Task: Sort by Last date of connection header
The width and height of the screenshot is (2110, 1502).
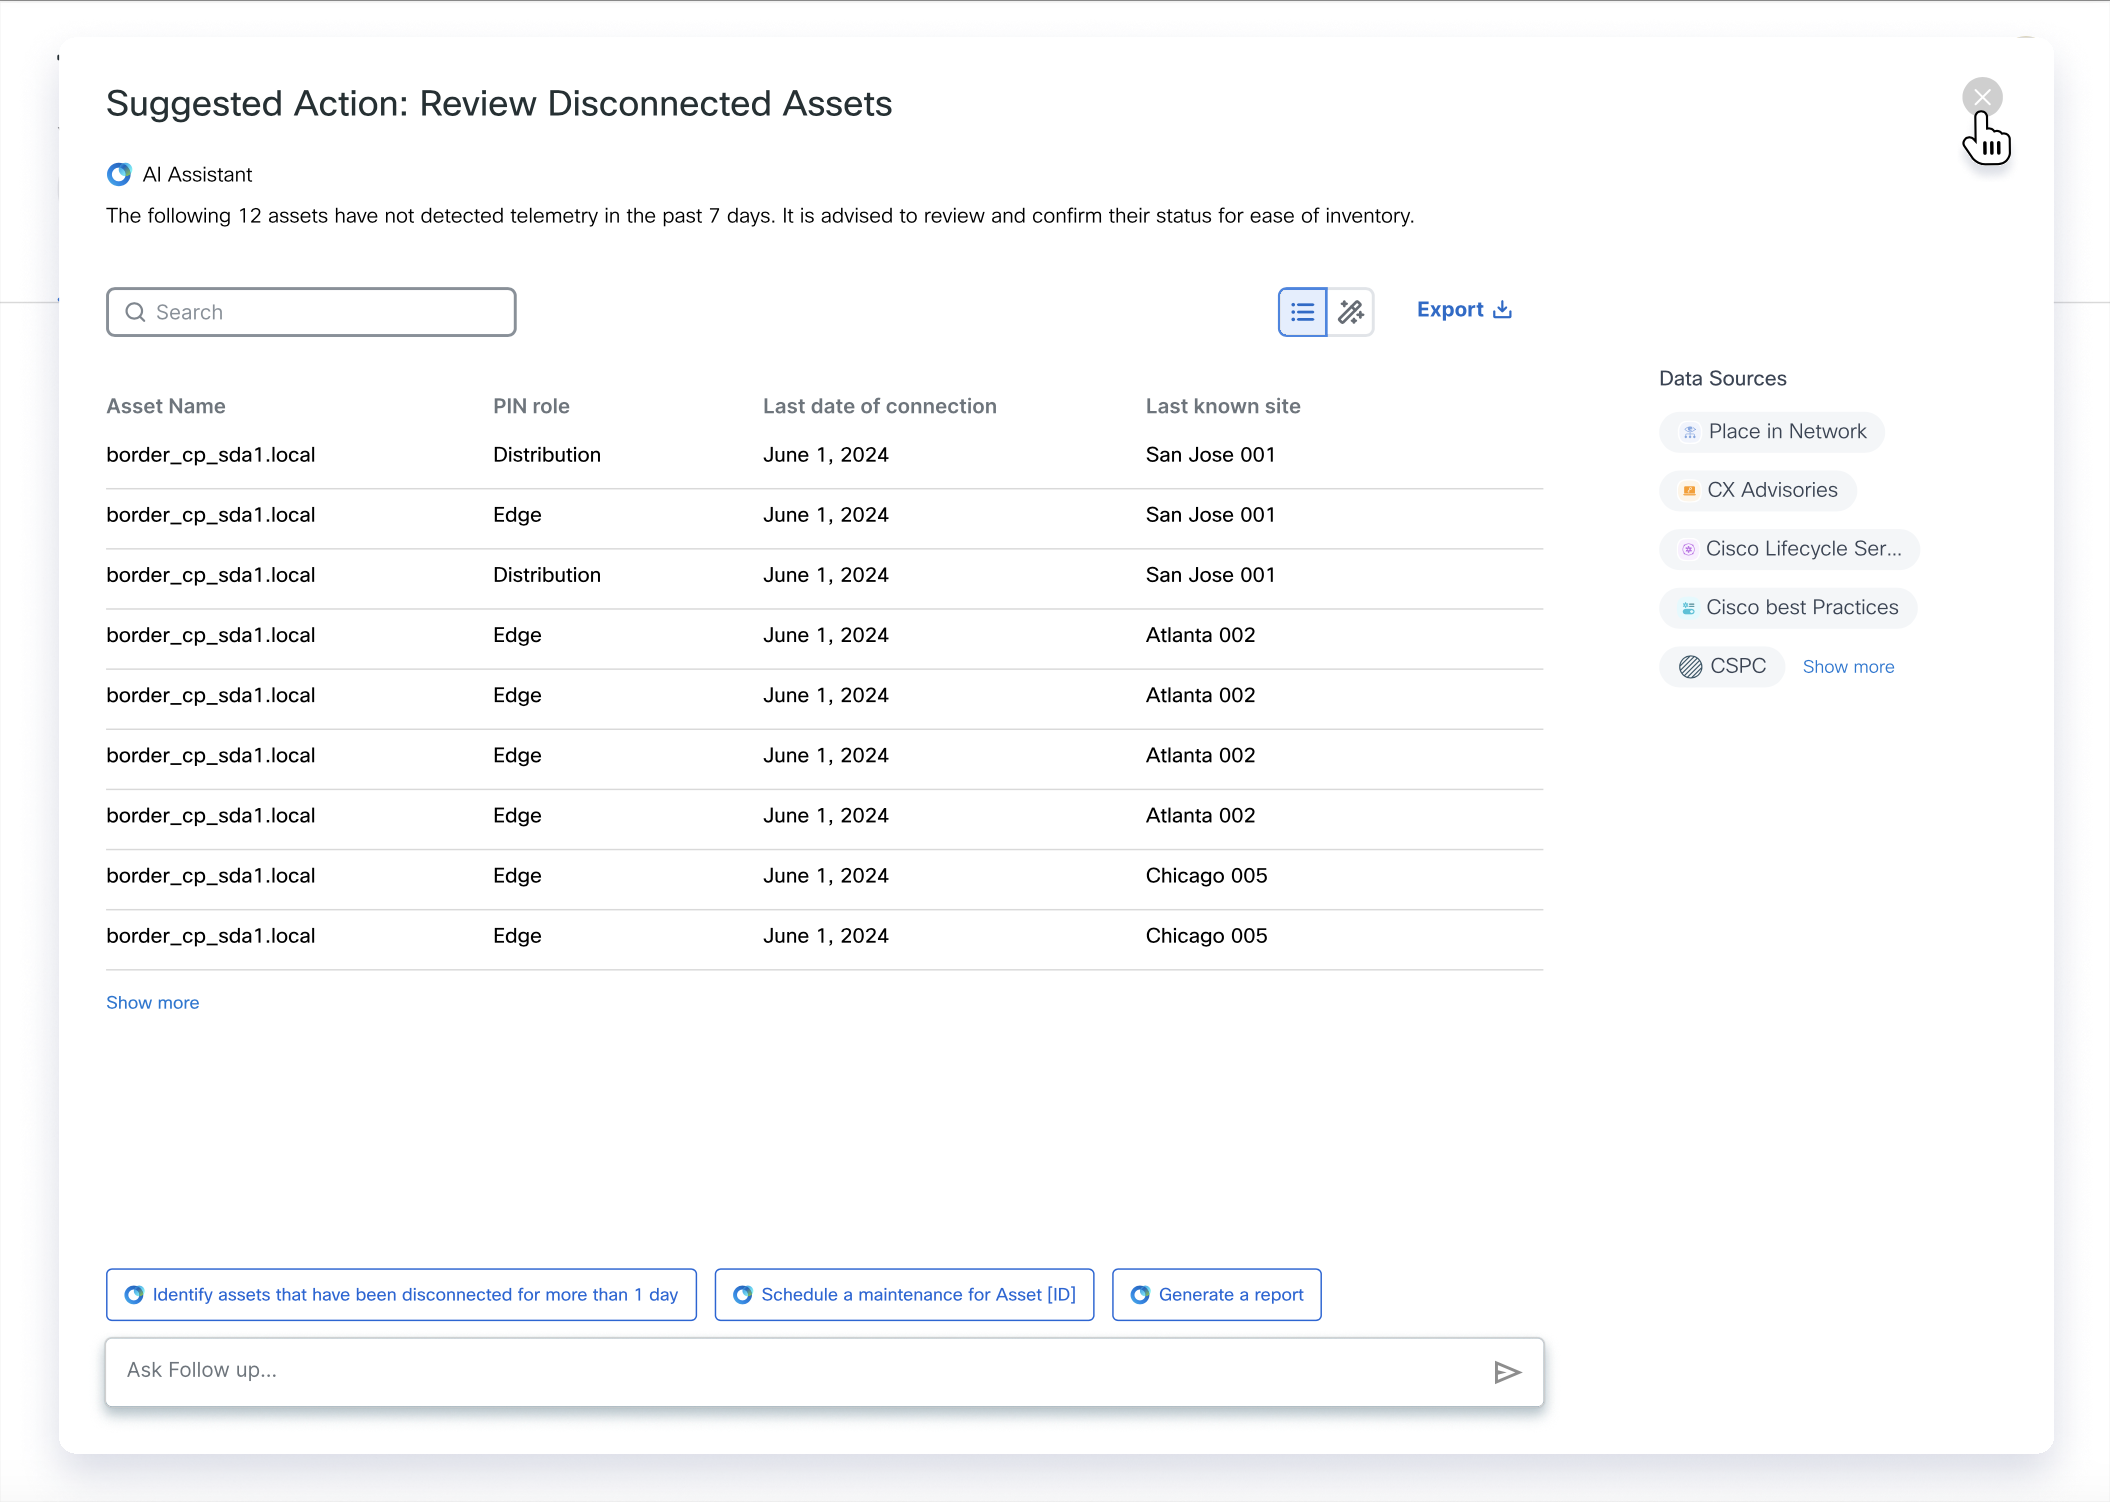Action: coord(879,406)
